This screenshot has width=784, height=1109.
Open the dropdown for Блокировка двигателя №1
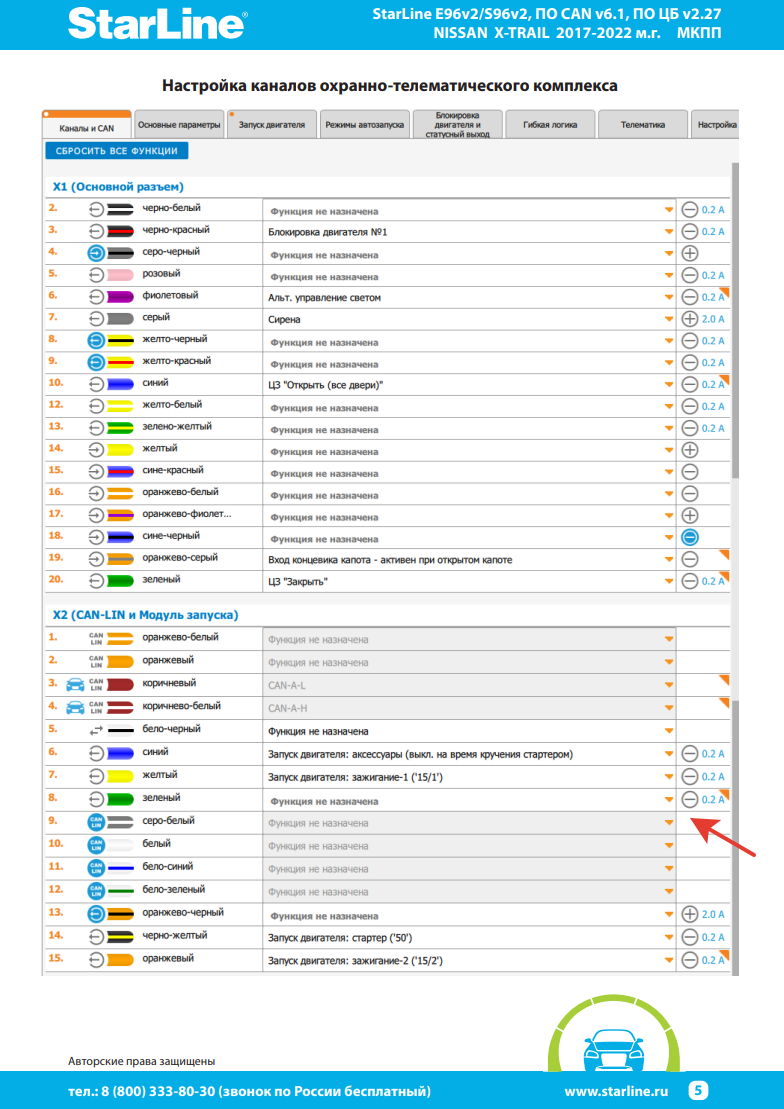pyautogui.click(x=668, y=232)
